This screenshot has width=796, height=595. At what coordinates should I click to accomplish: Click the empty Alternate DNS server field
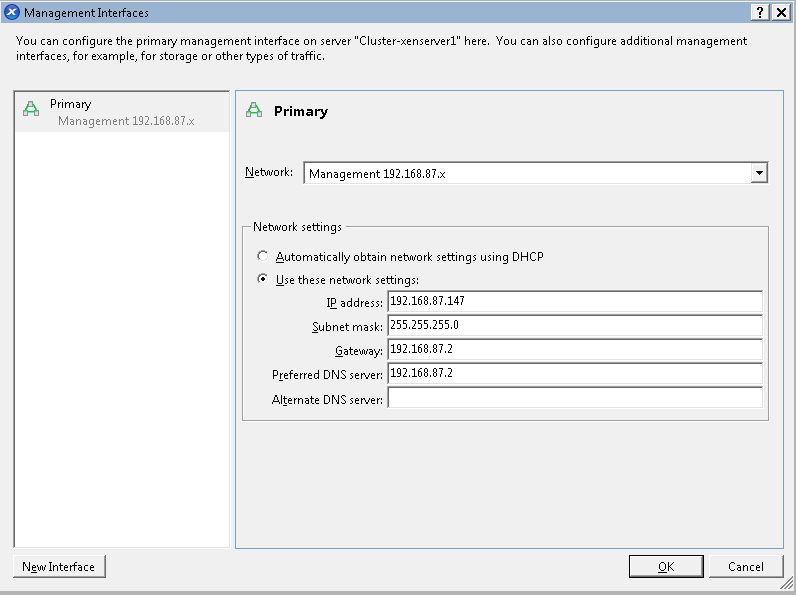click(x=574, y=398)
